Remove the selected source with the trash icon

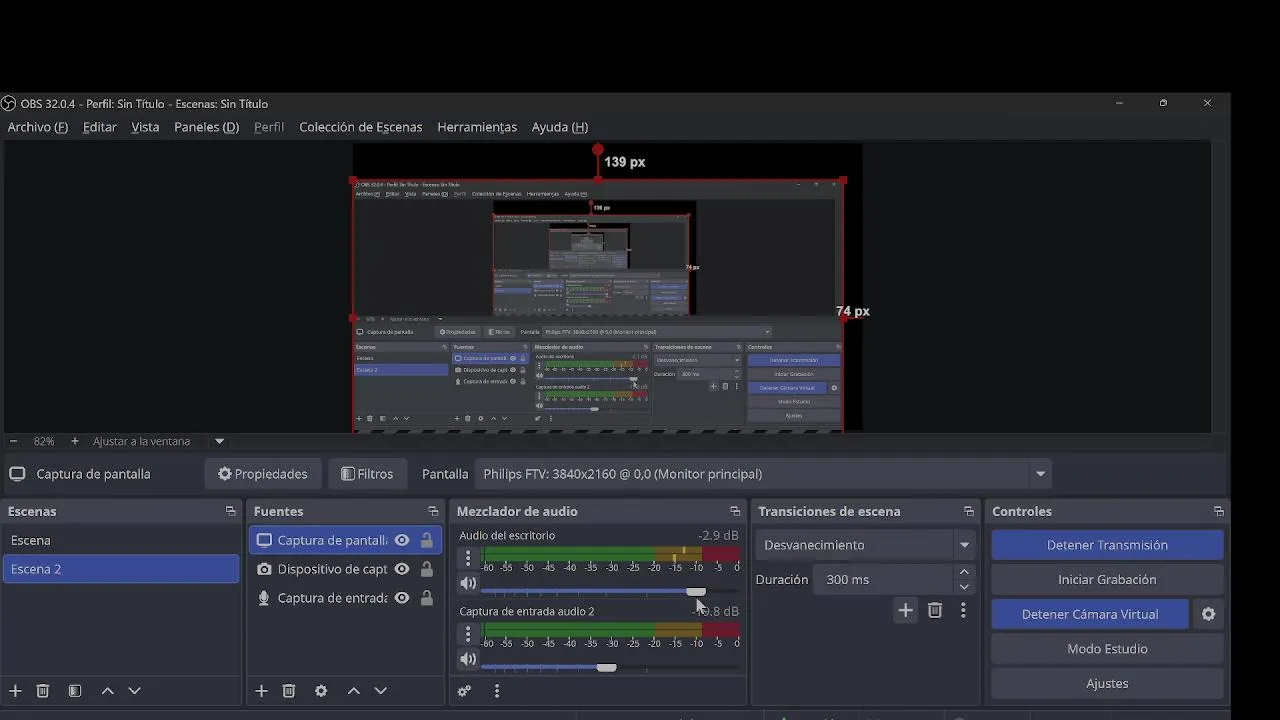[289, 691]
